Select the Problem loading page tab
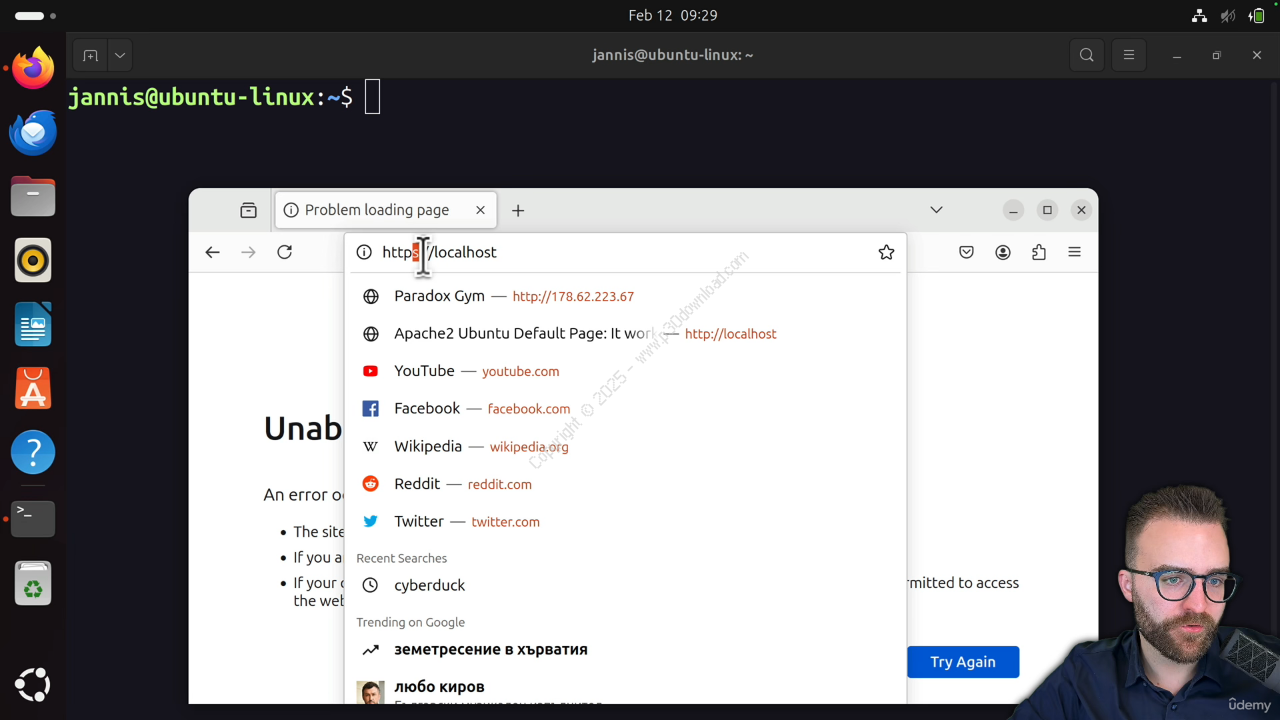 click(x=385, y=210)
